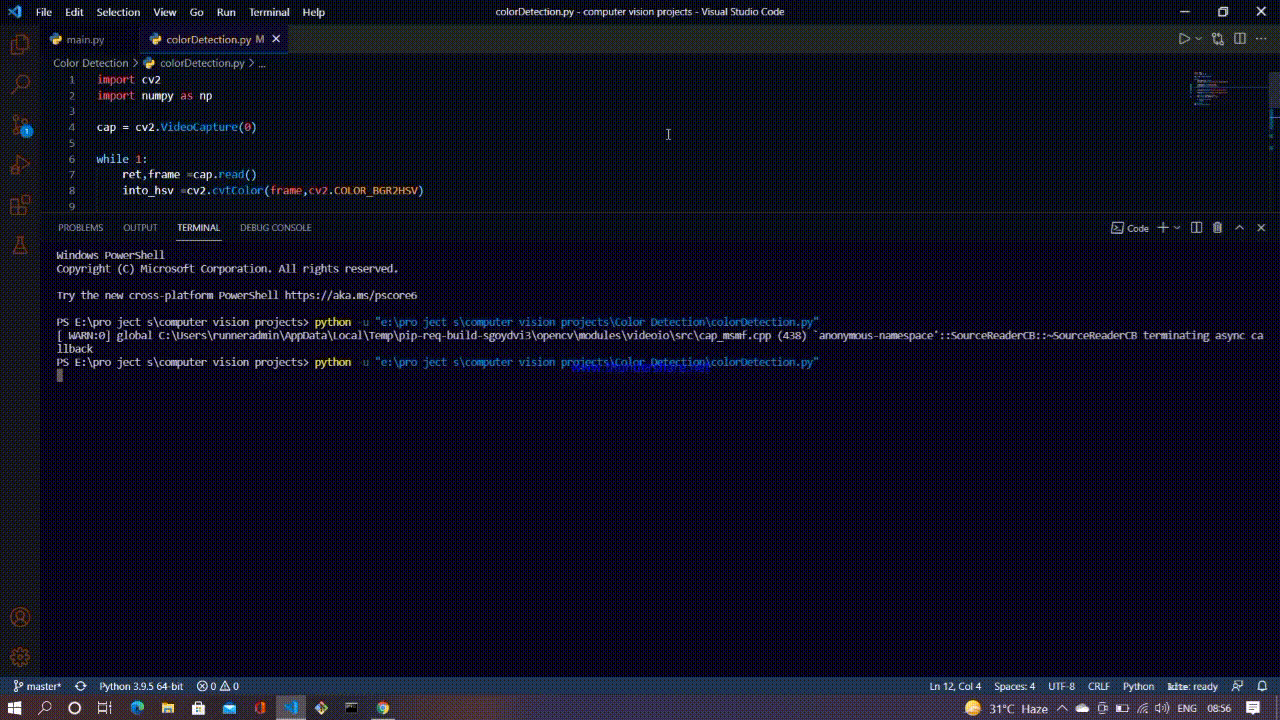Viewport: 1280px width, 720px height.
Task: Open the Help menu
Action: click(313, 12)
